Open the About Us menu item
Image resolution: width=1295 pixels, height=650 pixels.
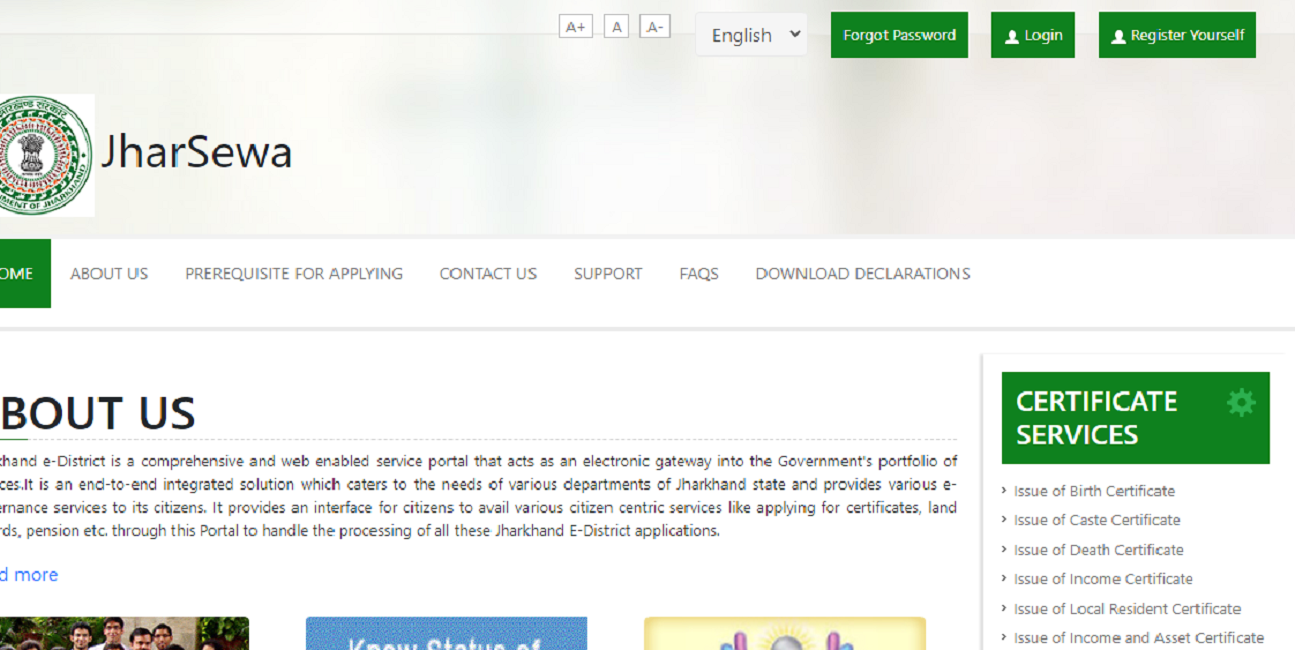(x=109, y=273)
